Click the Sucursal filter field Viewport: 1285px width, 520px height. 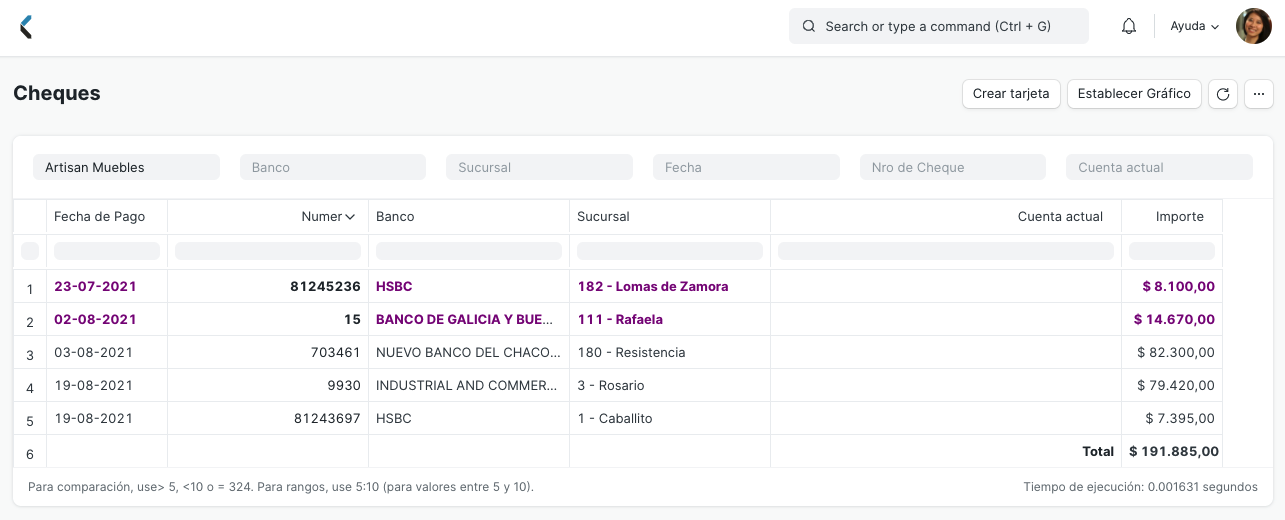coord(540,168)
